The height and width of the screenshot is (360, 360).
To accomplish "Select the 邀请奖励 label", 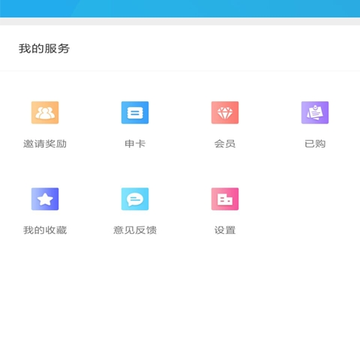I will pyautogui.click(x=45, y=144).
